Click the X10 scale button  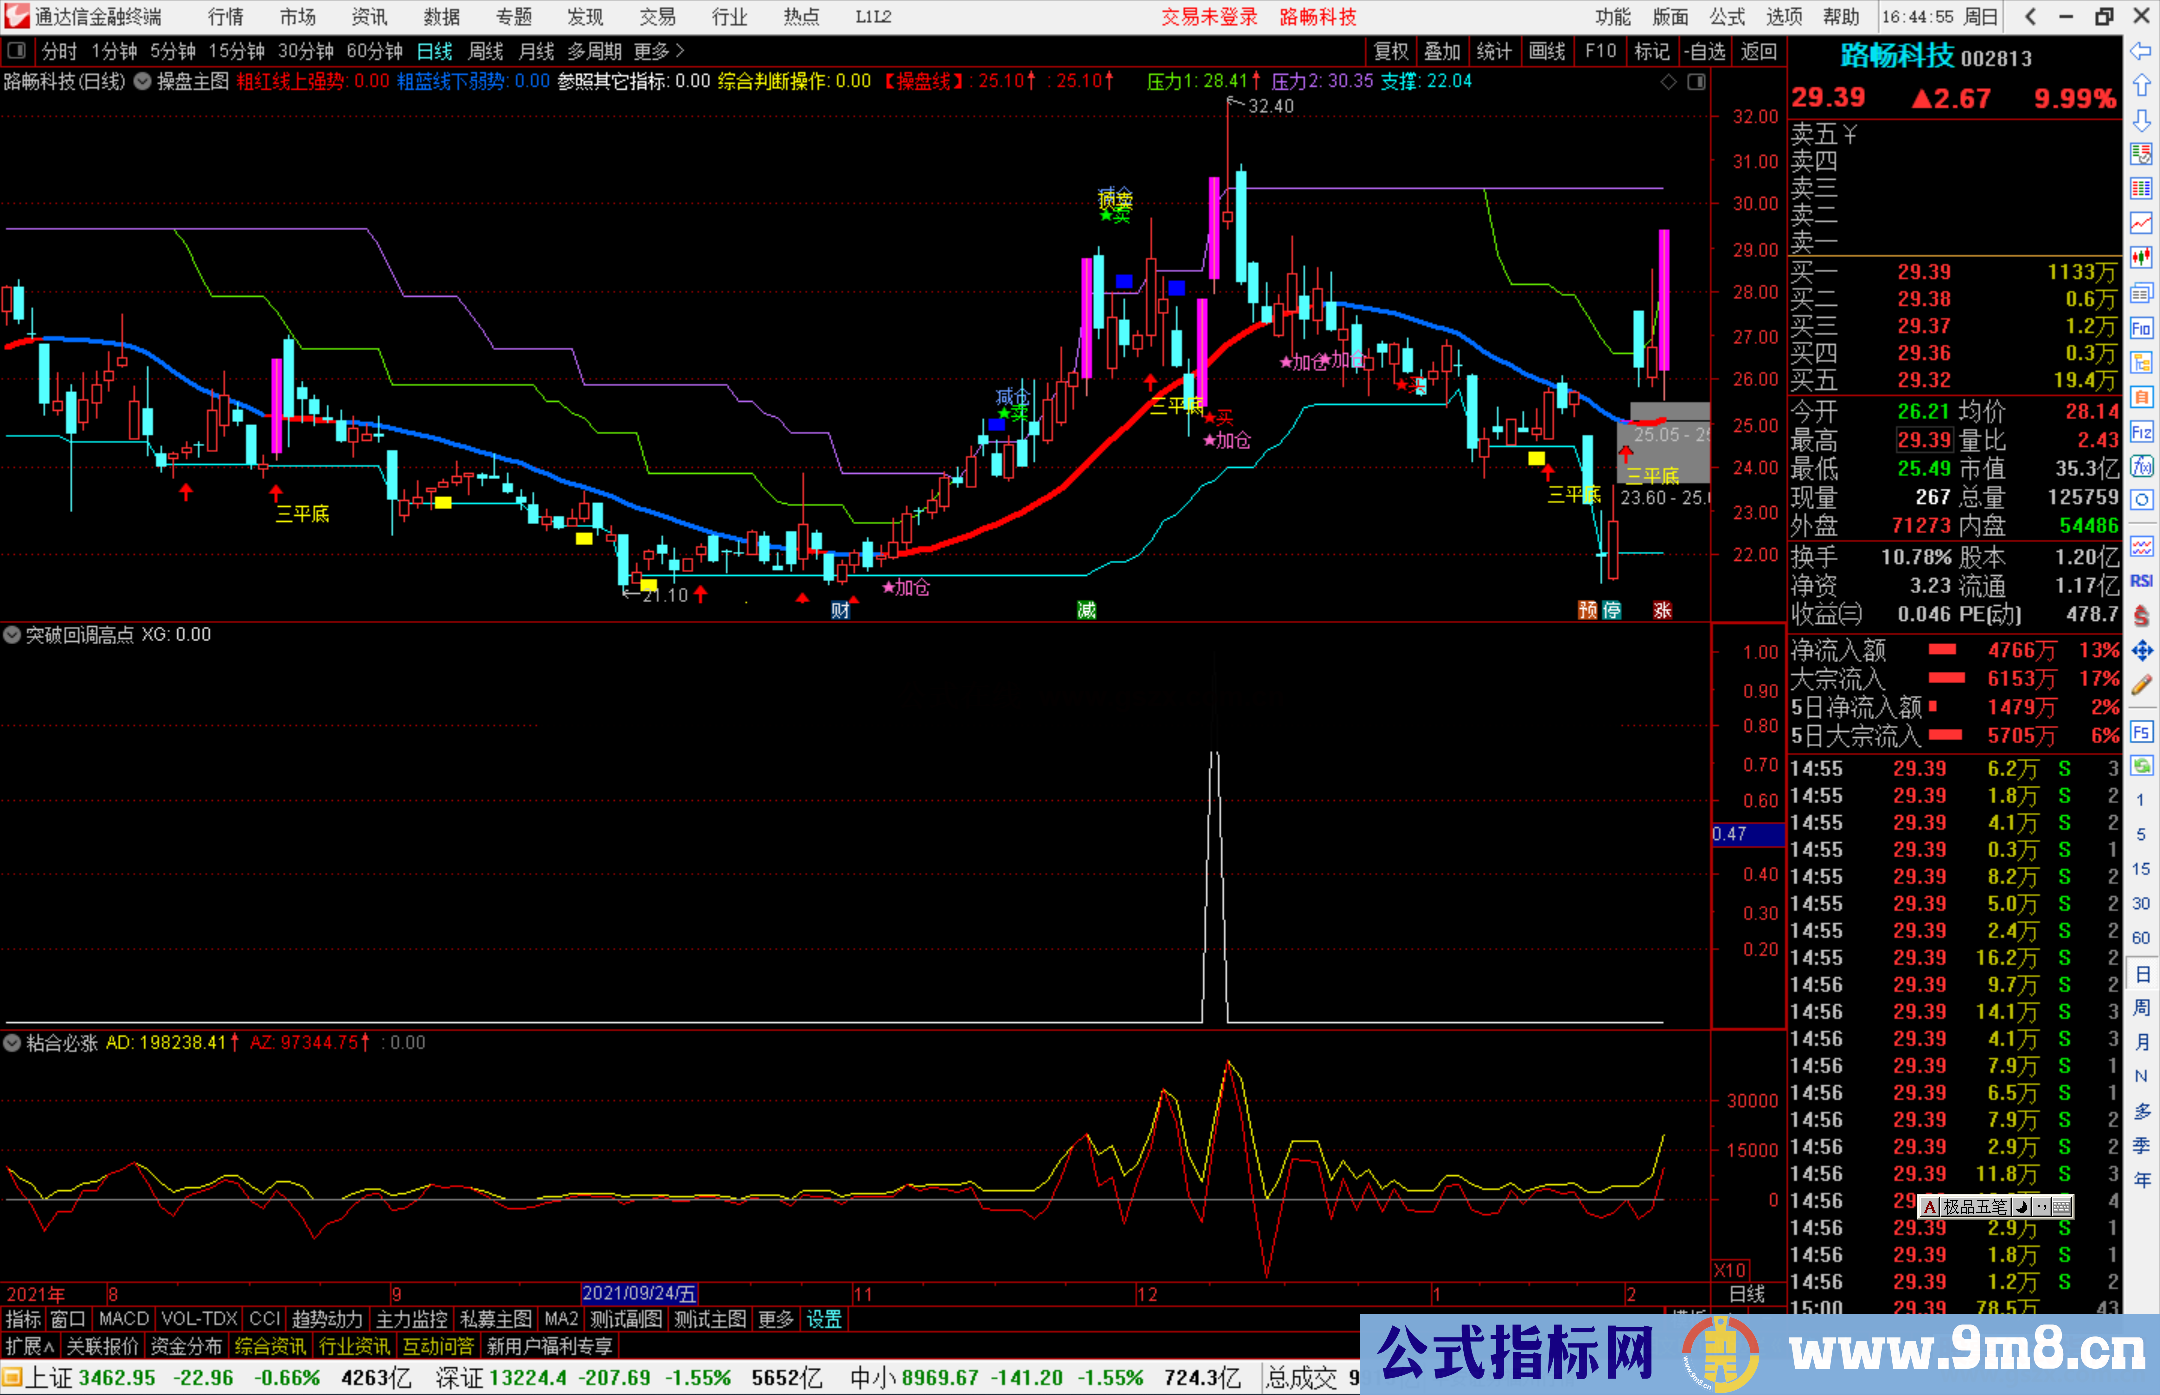pos(1730,1269)
